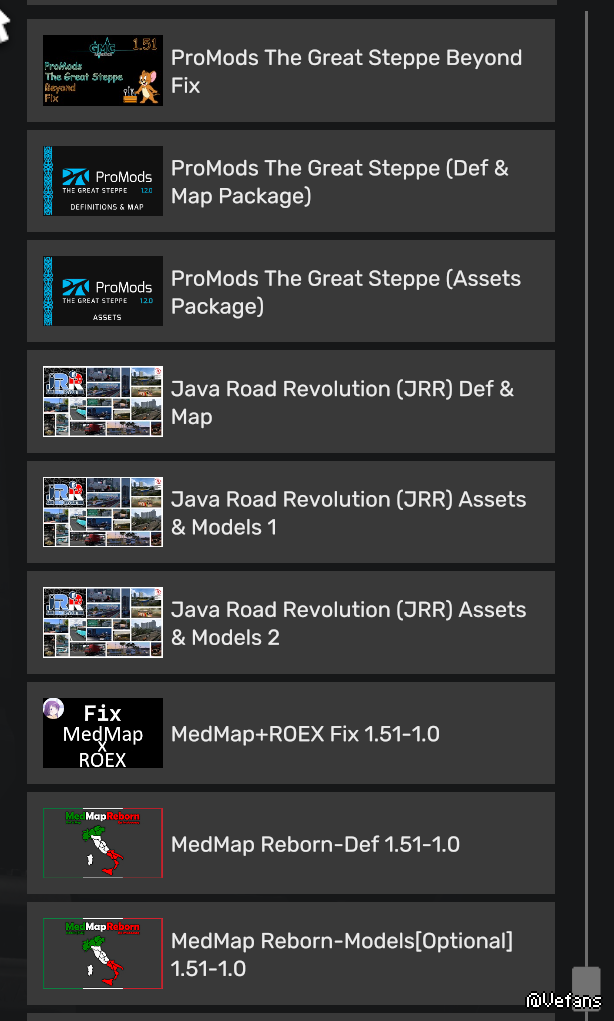This screenshot has height=1021, width=614.
Task: Select the ProMods Def & Map Package thumbnail
Action: coord(102,181)
